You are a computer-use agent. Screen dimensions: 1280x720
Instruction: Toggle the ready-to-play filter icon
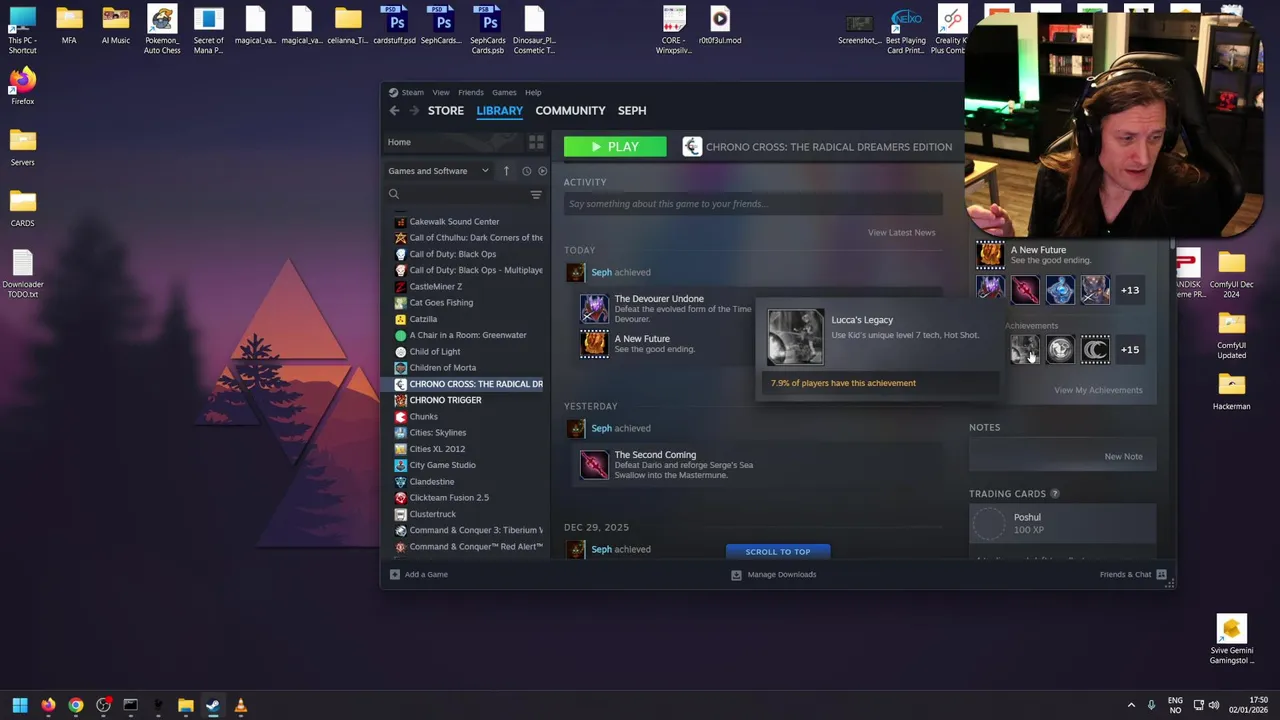click(542, 171)
